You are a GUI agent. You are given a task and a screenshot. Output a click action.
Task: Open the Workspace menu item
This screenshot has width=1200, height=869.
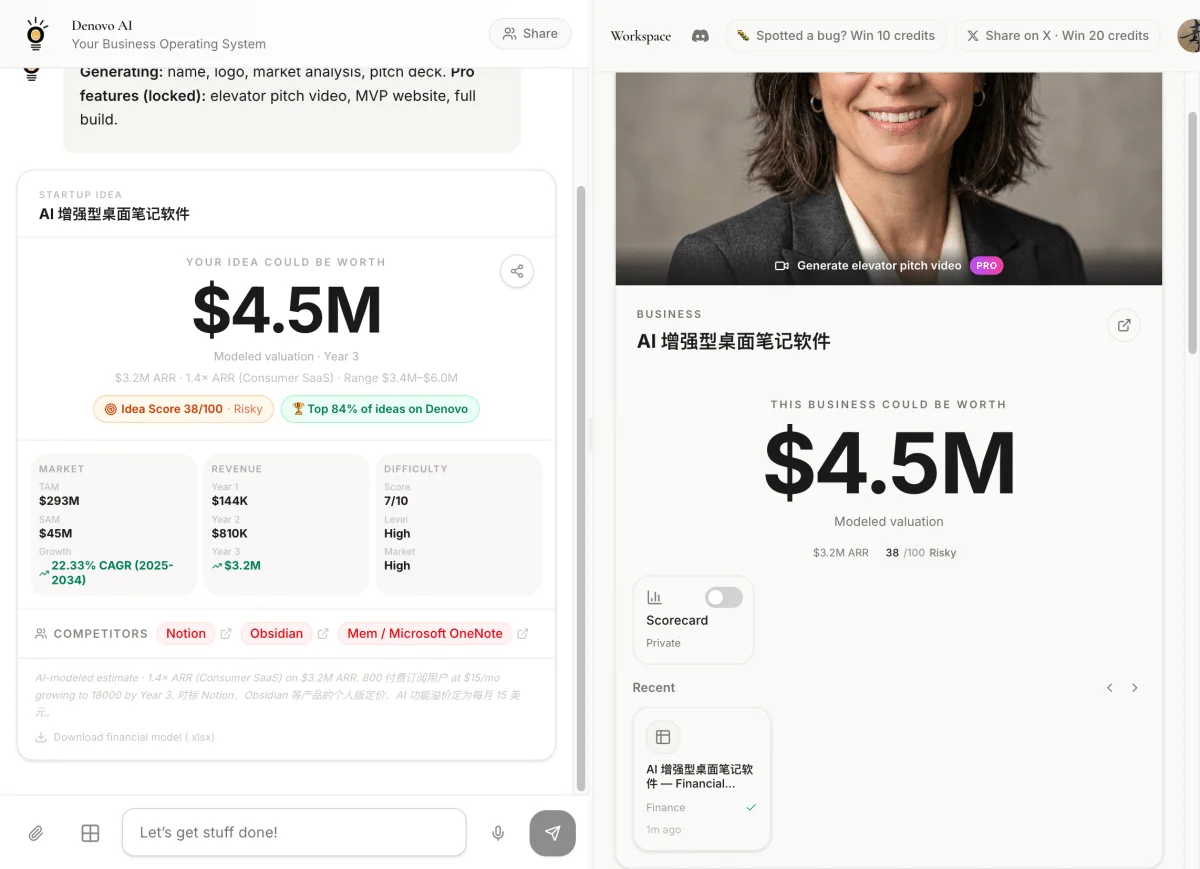pyautogui.click(x=641, y=36)
